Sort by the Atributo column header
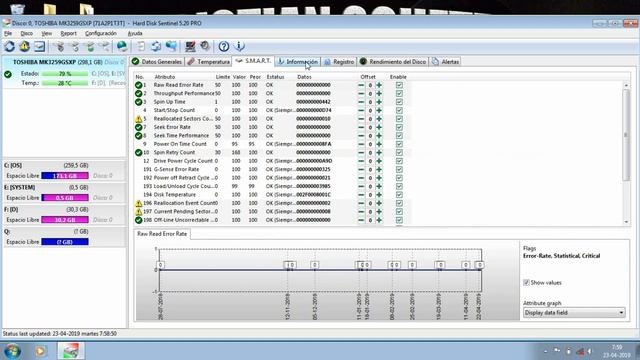The width and height of the screenshot is (640, 360). [x=164, y=77]
